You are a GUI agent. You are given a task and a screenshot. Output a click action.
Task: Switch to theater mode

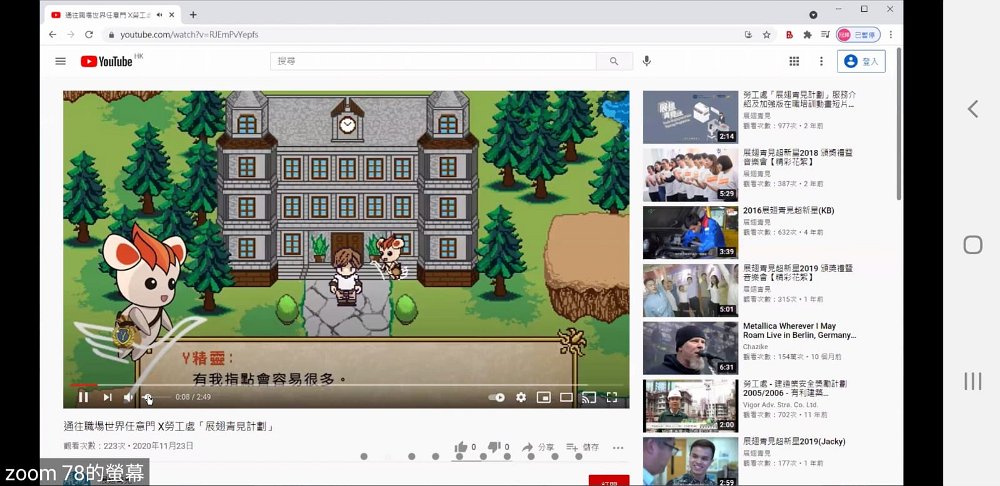coord(566,397)
